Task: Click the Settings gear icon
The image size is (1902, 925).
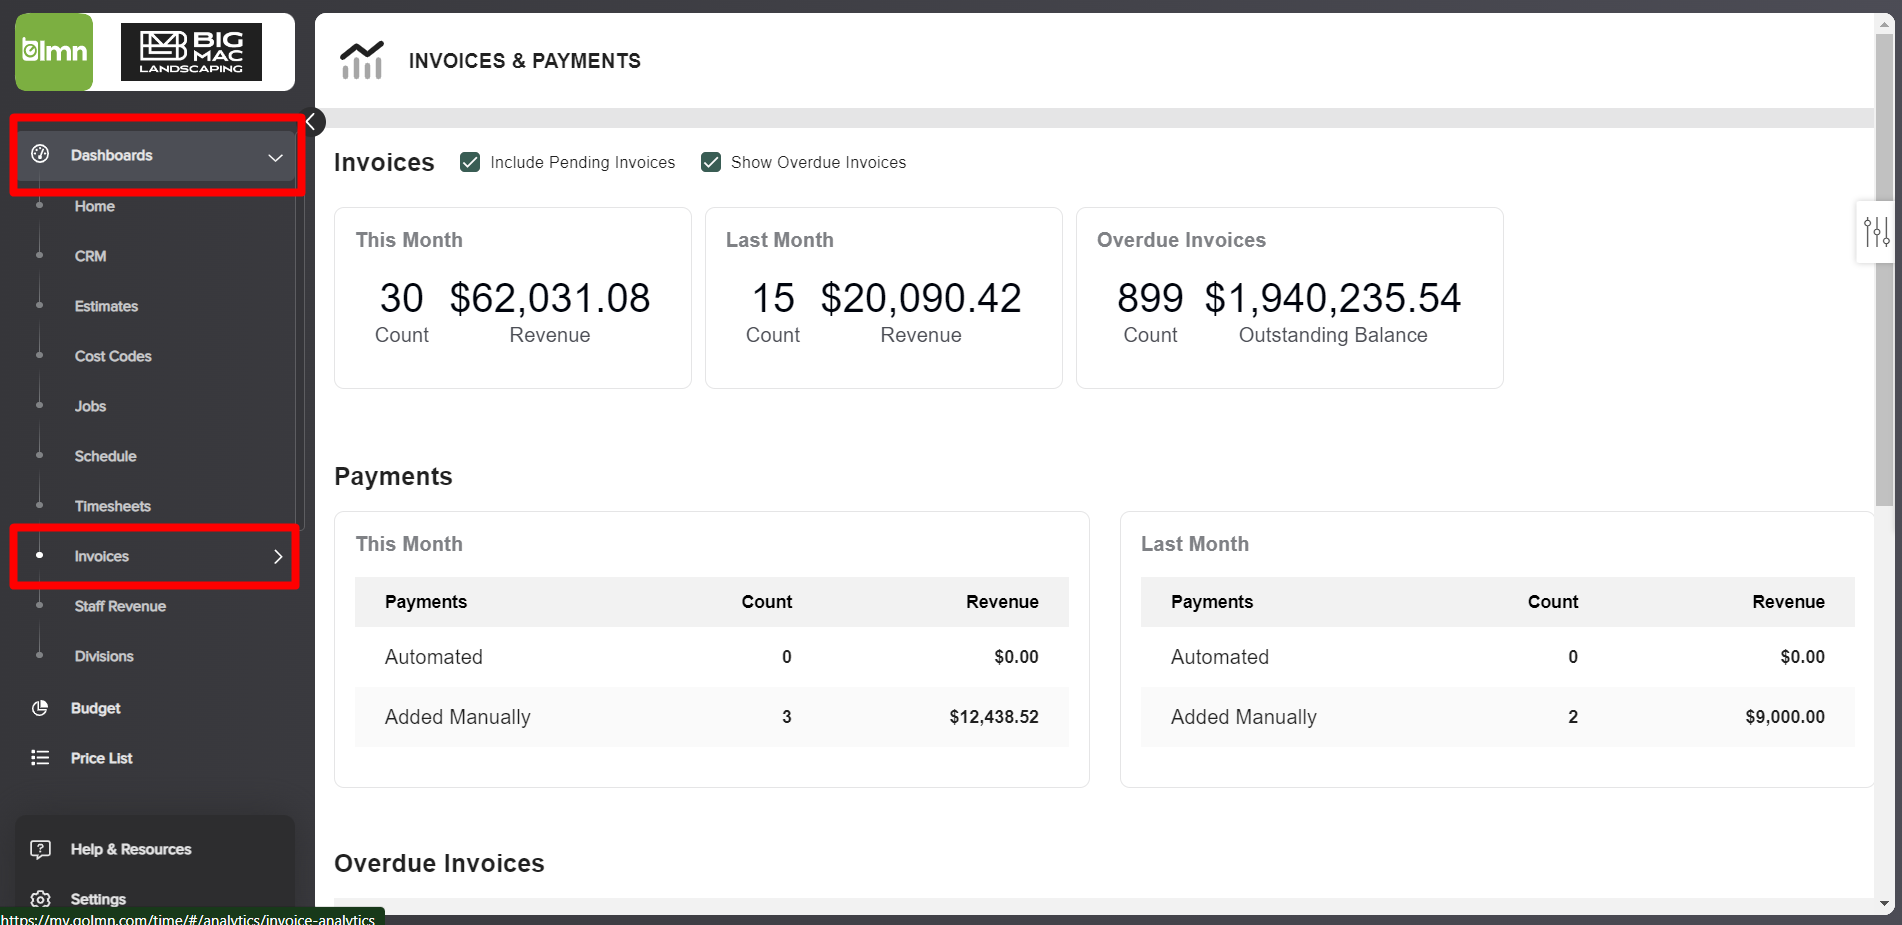Action: click(x=40, y=899)
